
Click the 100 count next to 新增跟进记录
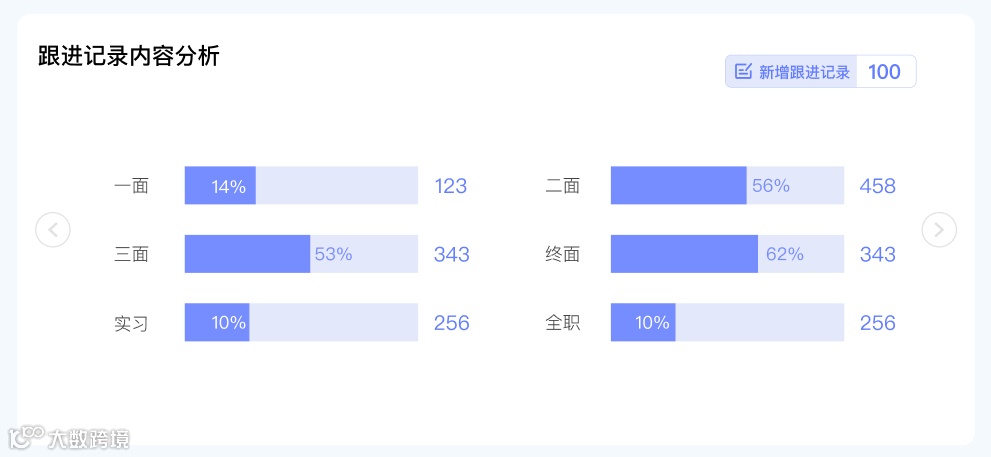(884, 71)
